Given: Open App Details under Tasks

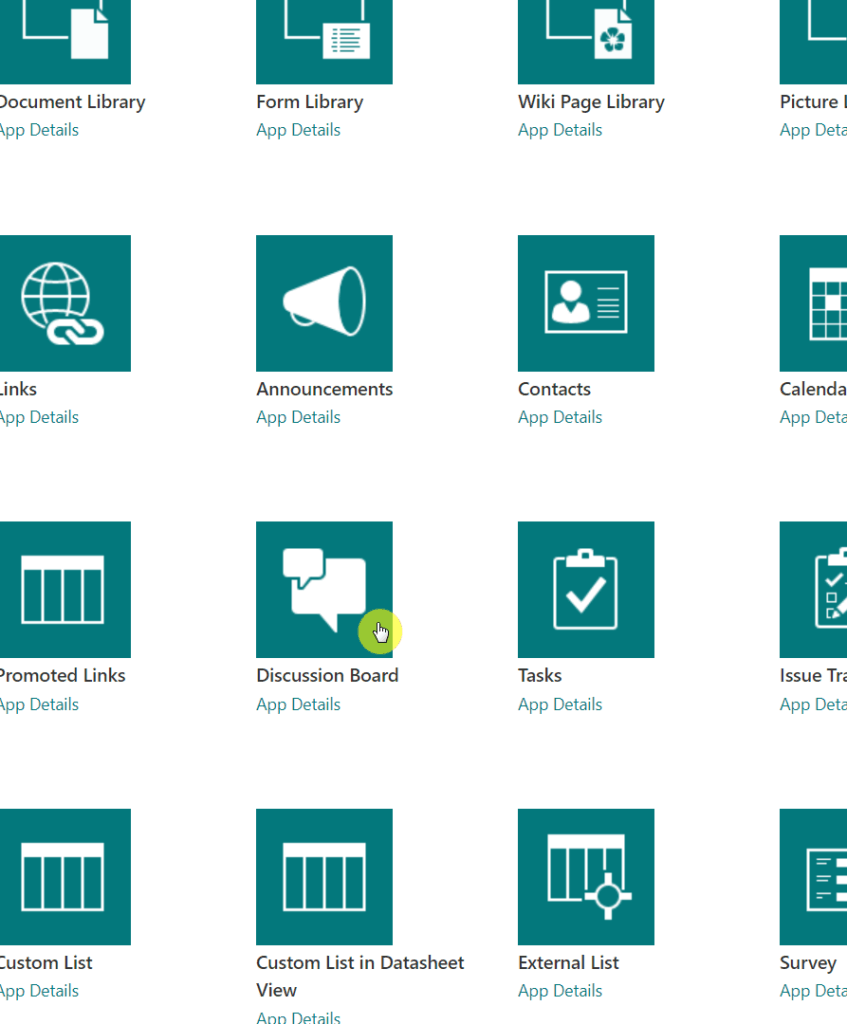Looking at the screenshot, I should (560, 705).
